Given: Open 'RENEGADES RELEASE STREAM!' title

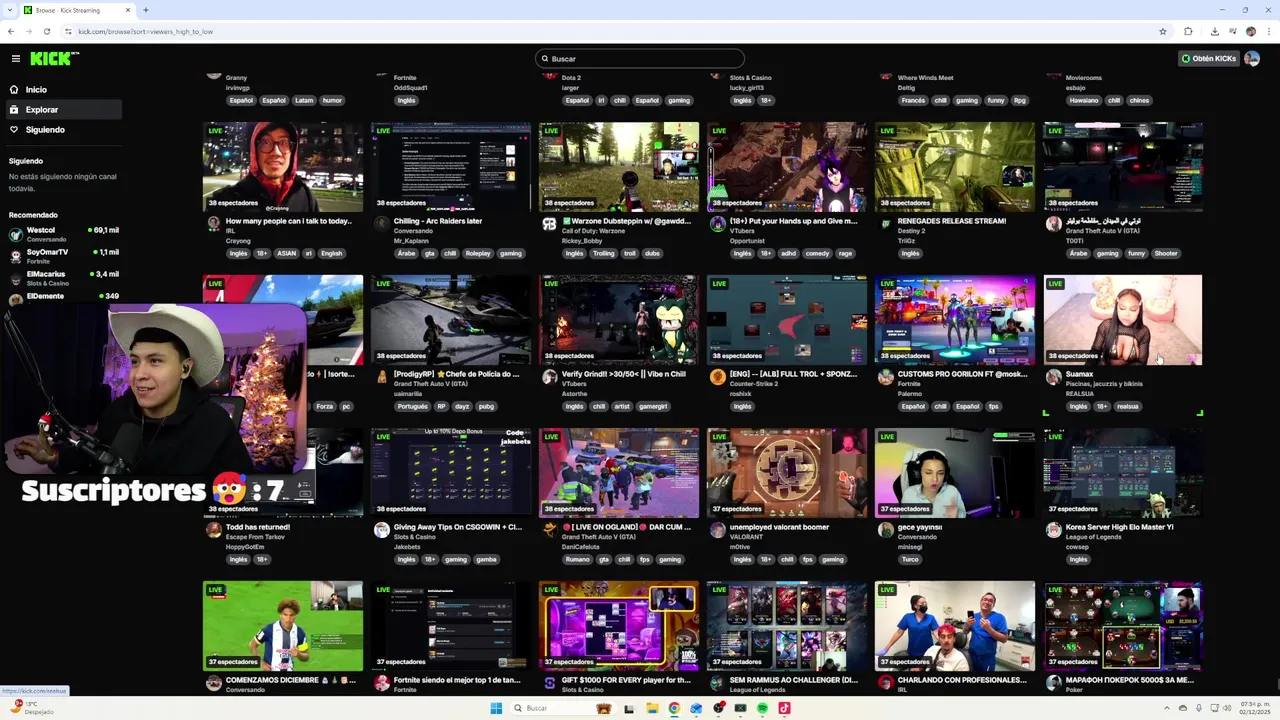Looking at the screenshot, I should pyautogui.click(x=952, y=221).
